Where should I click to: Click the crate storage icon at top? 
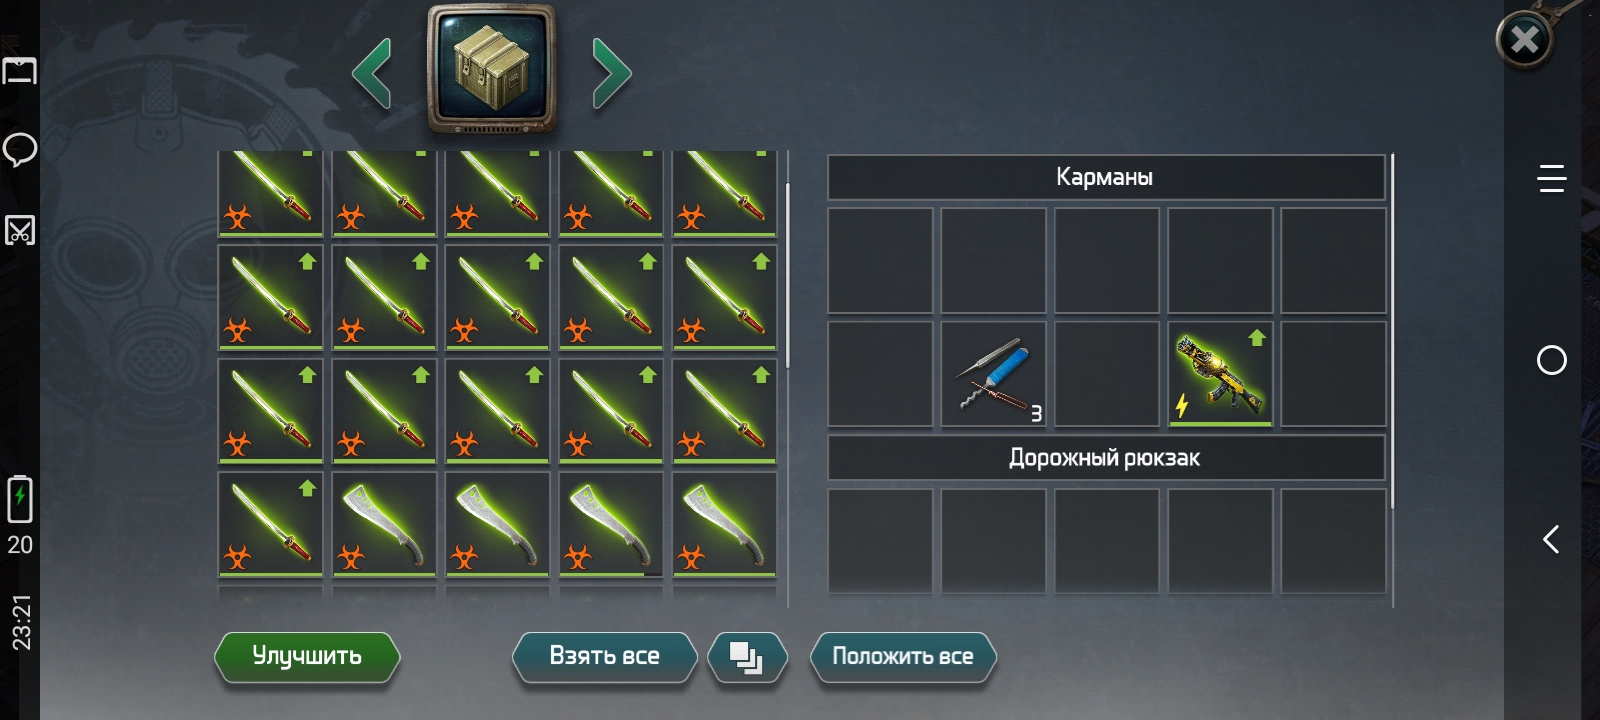[x=491, y=70]
